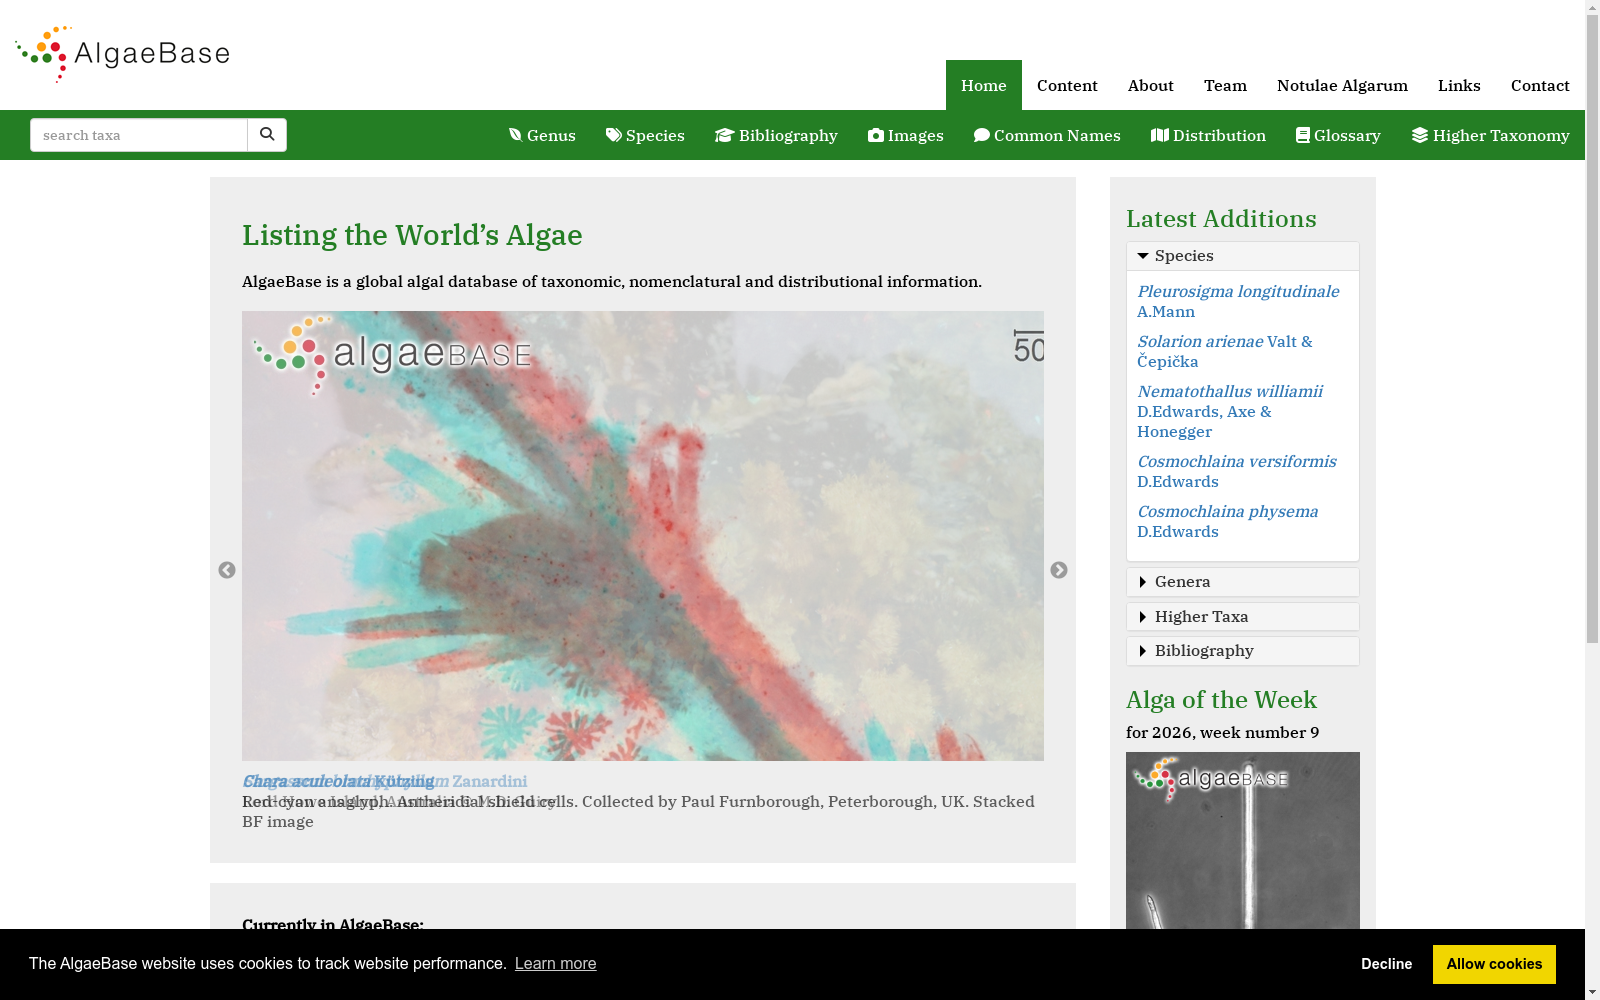Viewport: 1600px width, 1000px height.
Task: Click the "Currently in AlgaeBase:" text
Action: point(333,924)
